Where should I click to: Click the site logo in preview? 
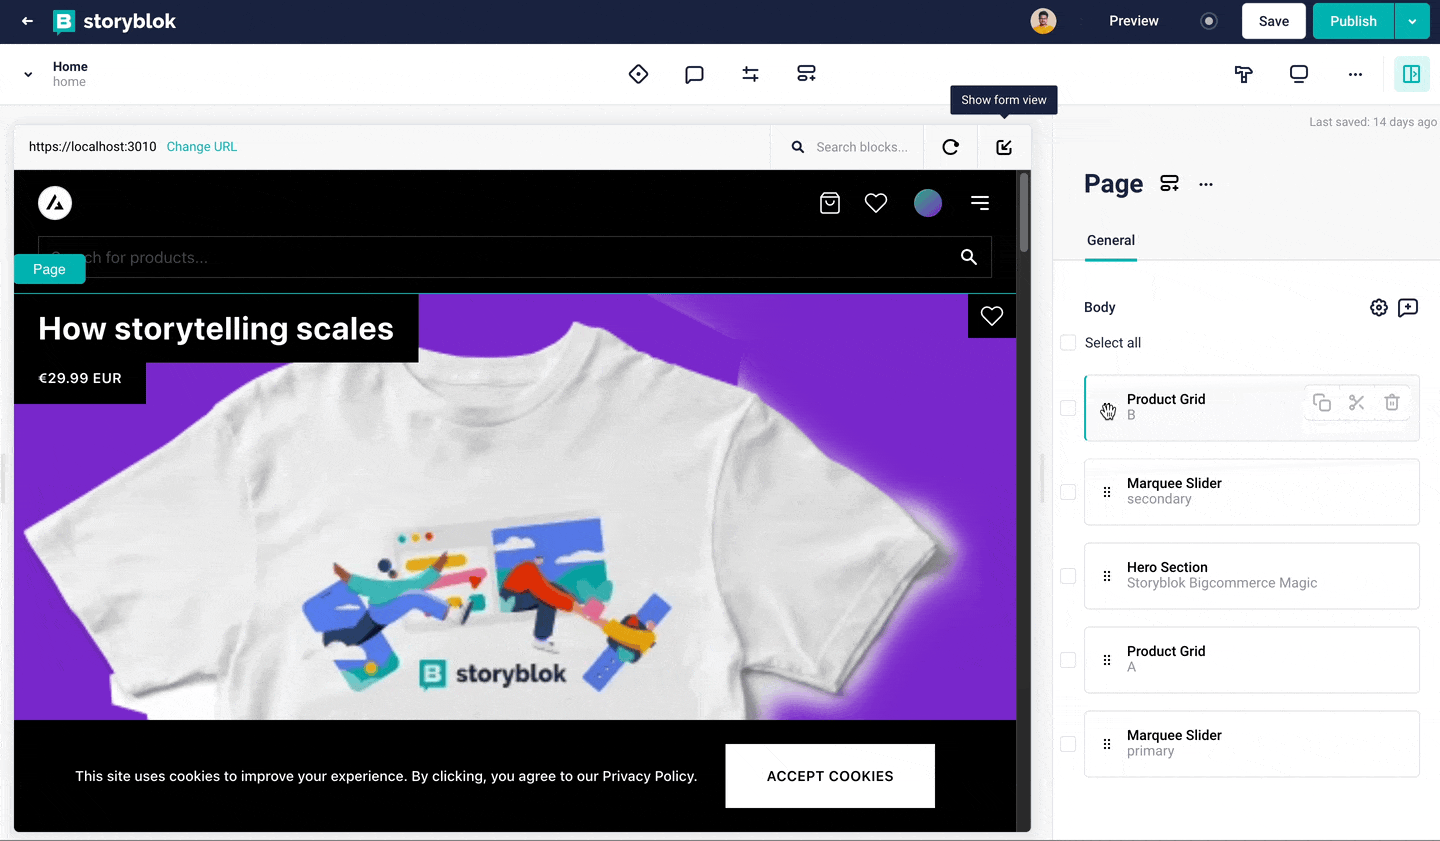point(55,203)
